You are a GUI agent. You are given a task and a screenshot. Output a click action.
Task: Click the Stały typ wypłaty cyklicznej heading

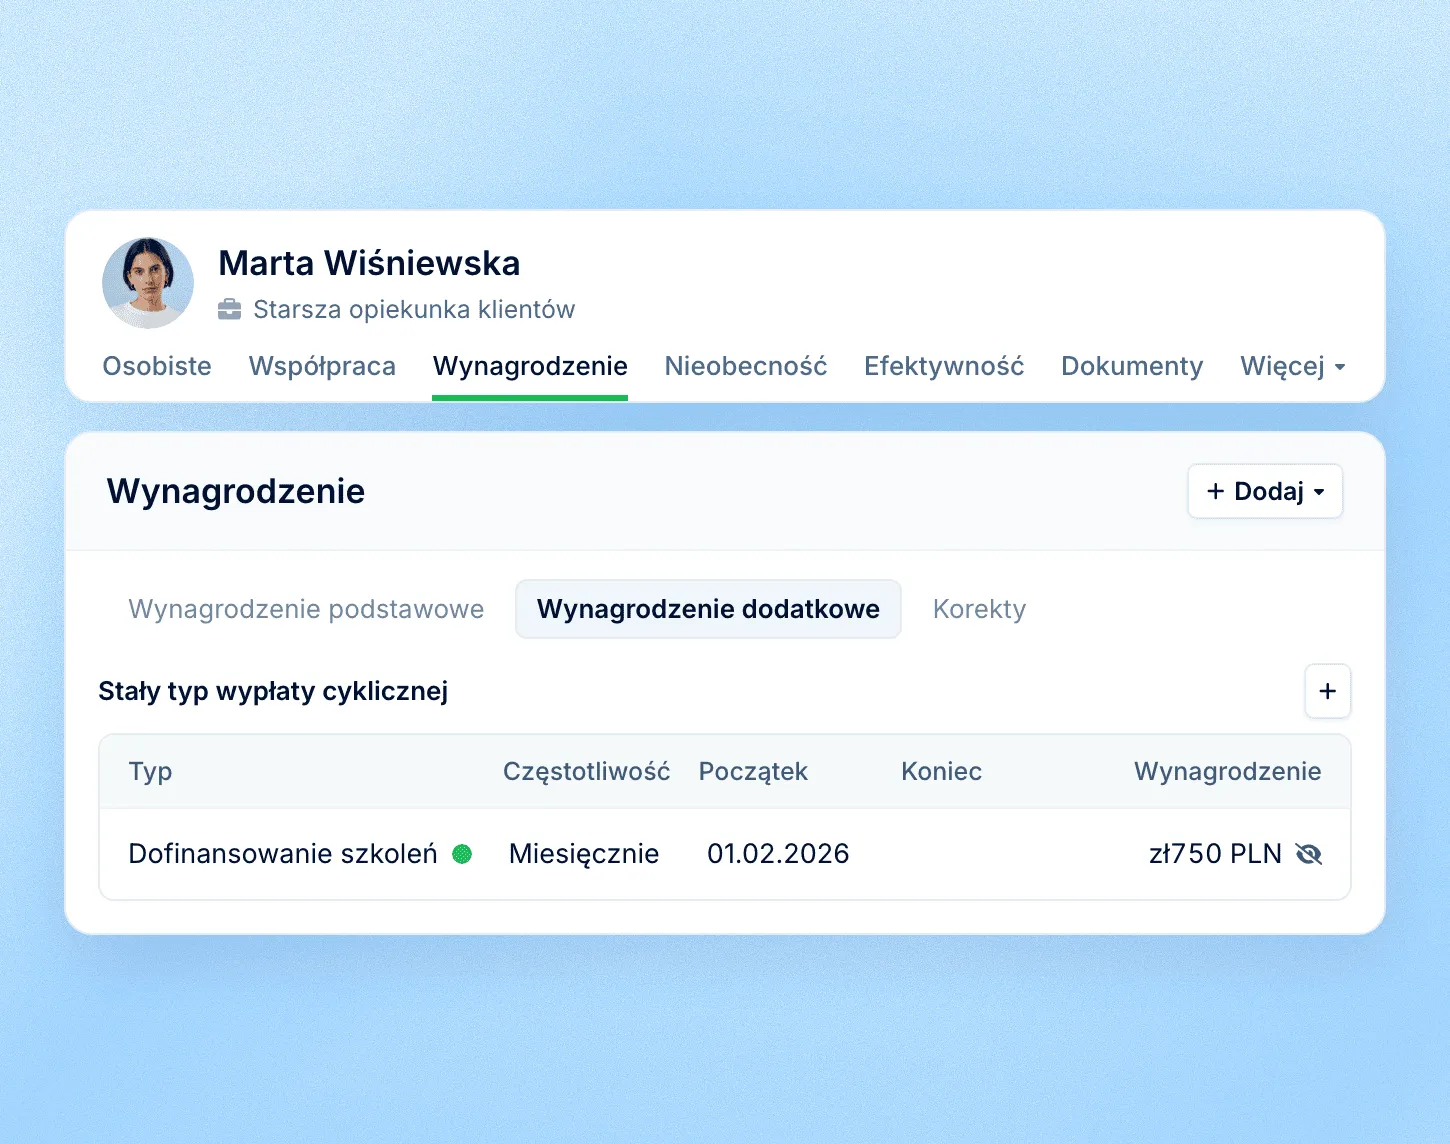coord(273,691)
